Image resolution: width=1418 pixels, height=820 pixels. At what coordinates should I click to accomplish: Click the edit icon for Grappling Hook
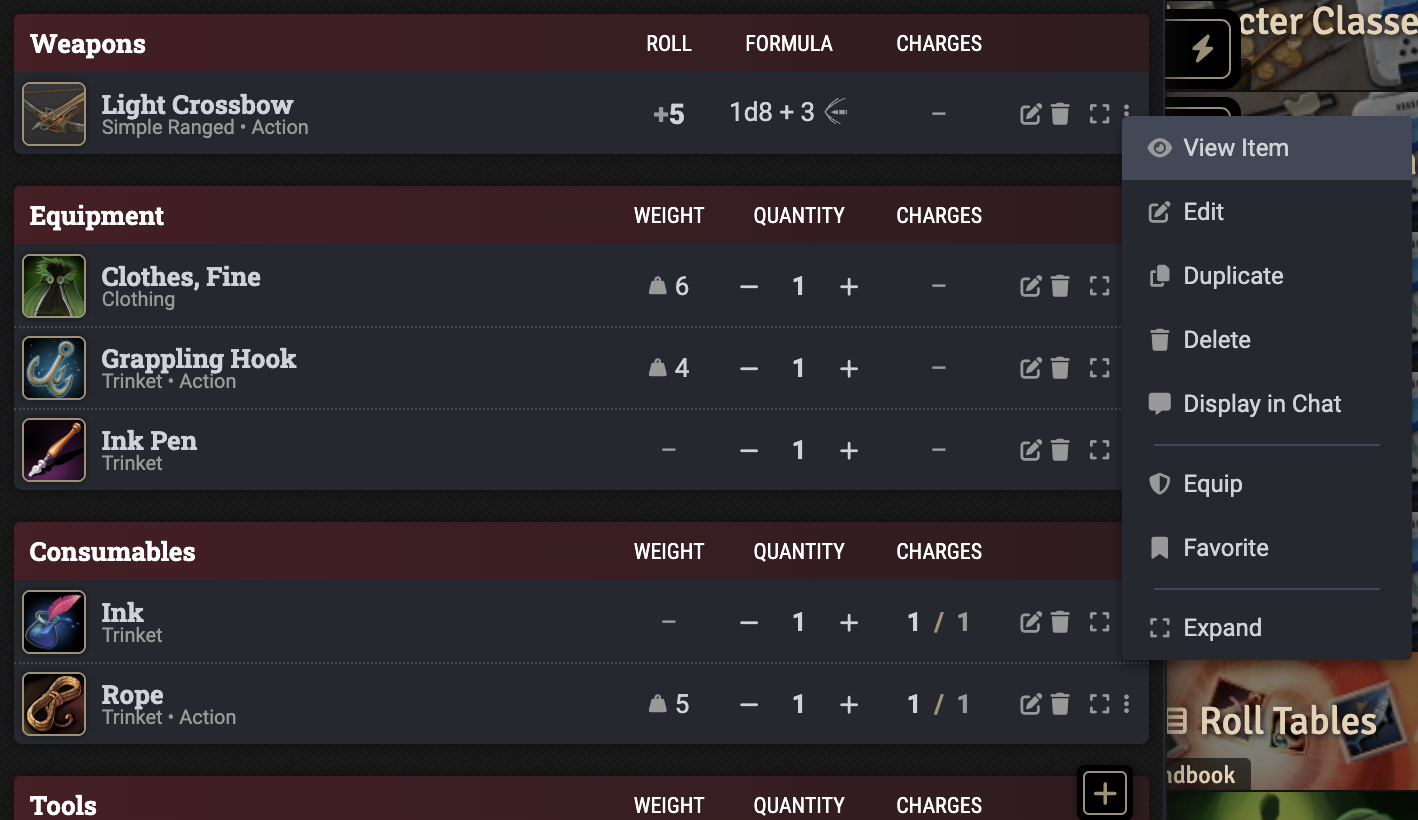(x=1030, y=368)
